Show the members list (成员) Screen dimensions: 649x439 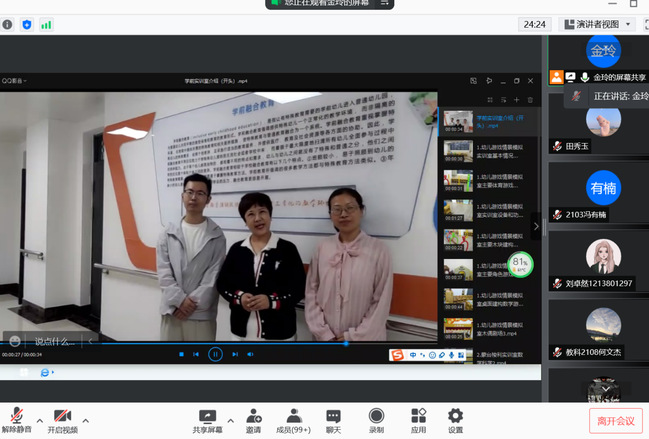coord(294,419)
